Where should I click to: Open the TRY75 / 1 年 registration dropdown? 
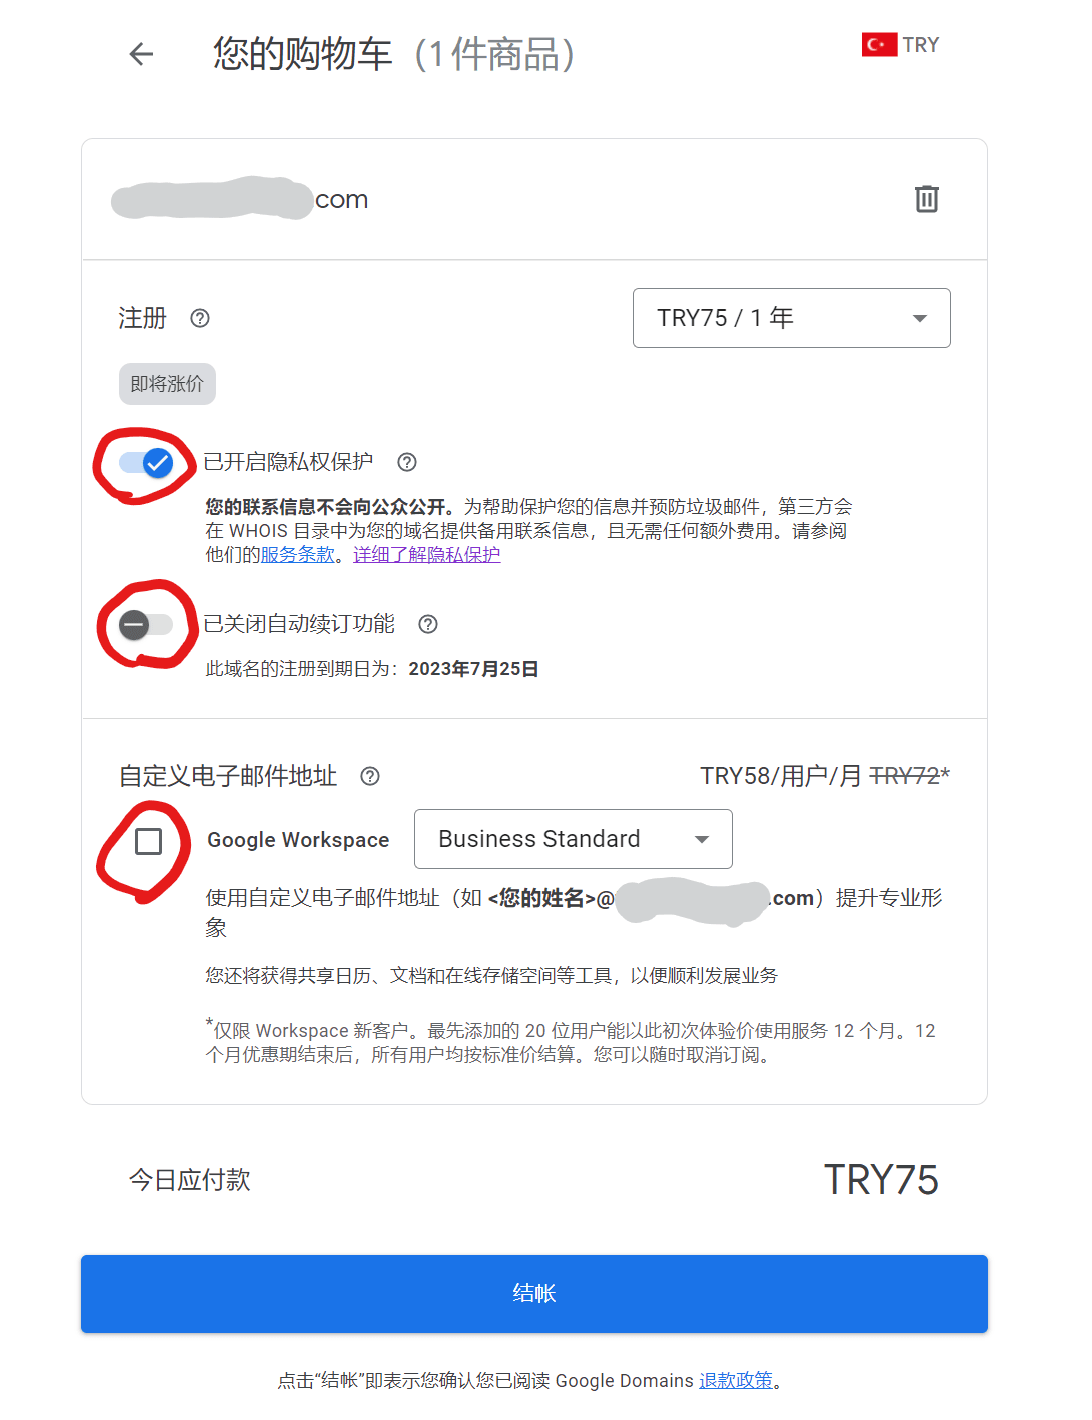pyautogui.click(x=792, y=318)
